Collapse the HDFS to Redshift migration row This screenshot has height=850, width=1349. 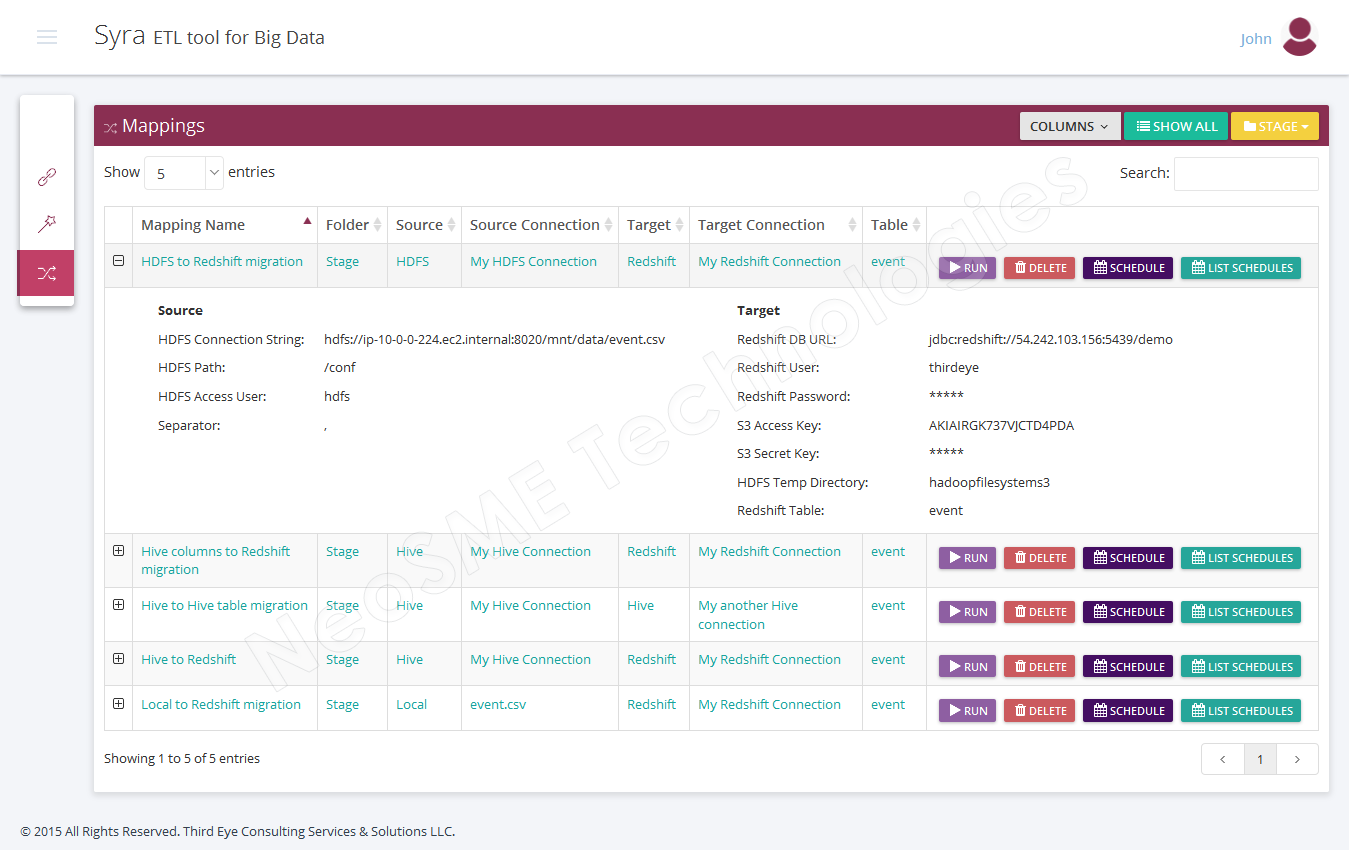pos(118,261)
